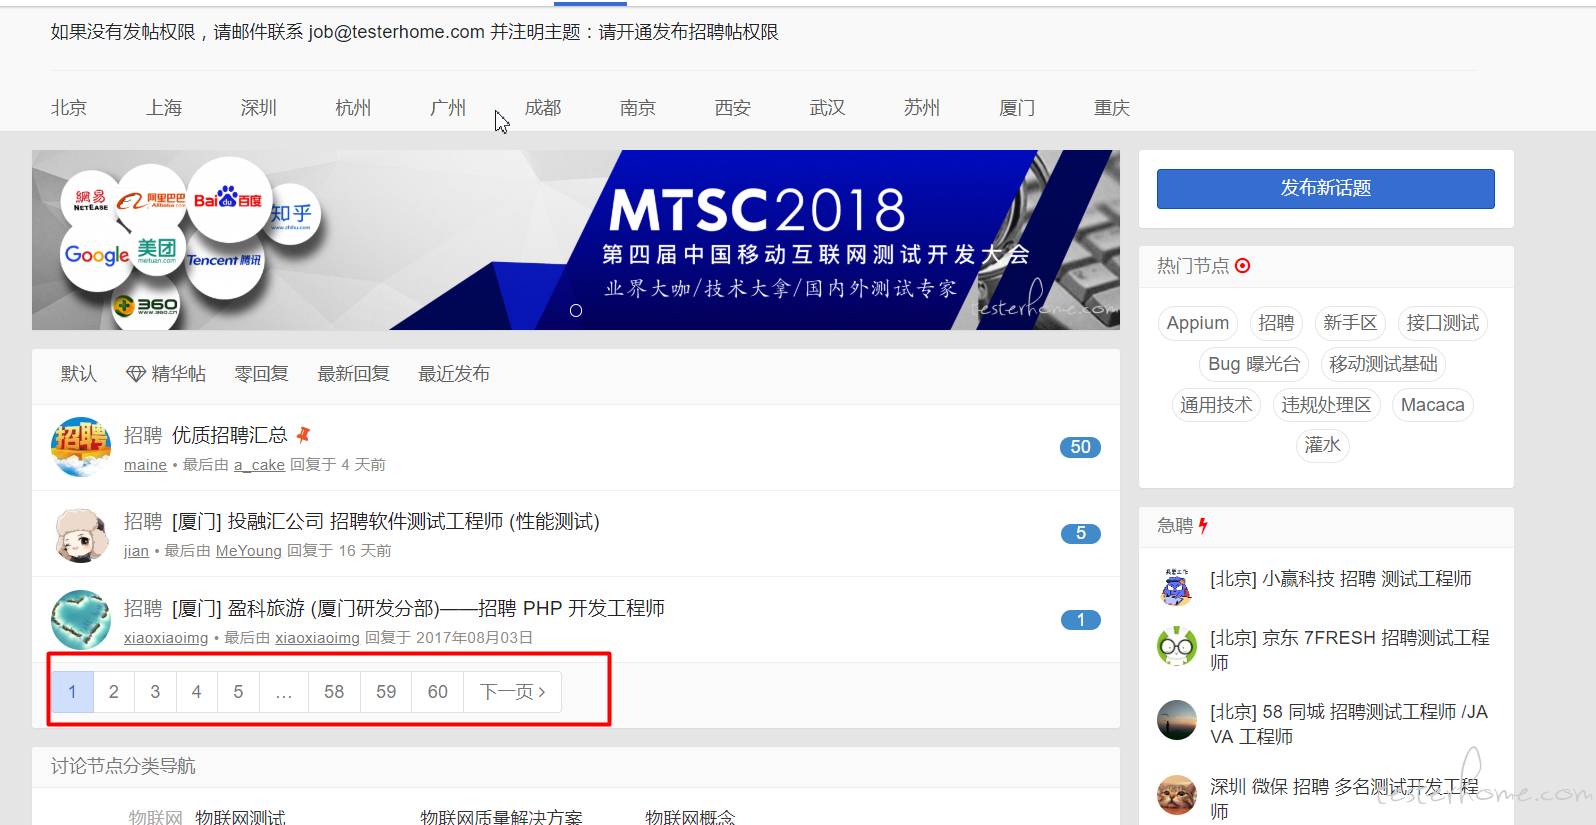
Task: Open user MeYoung's profile link
Action: 249,551
